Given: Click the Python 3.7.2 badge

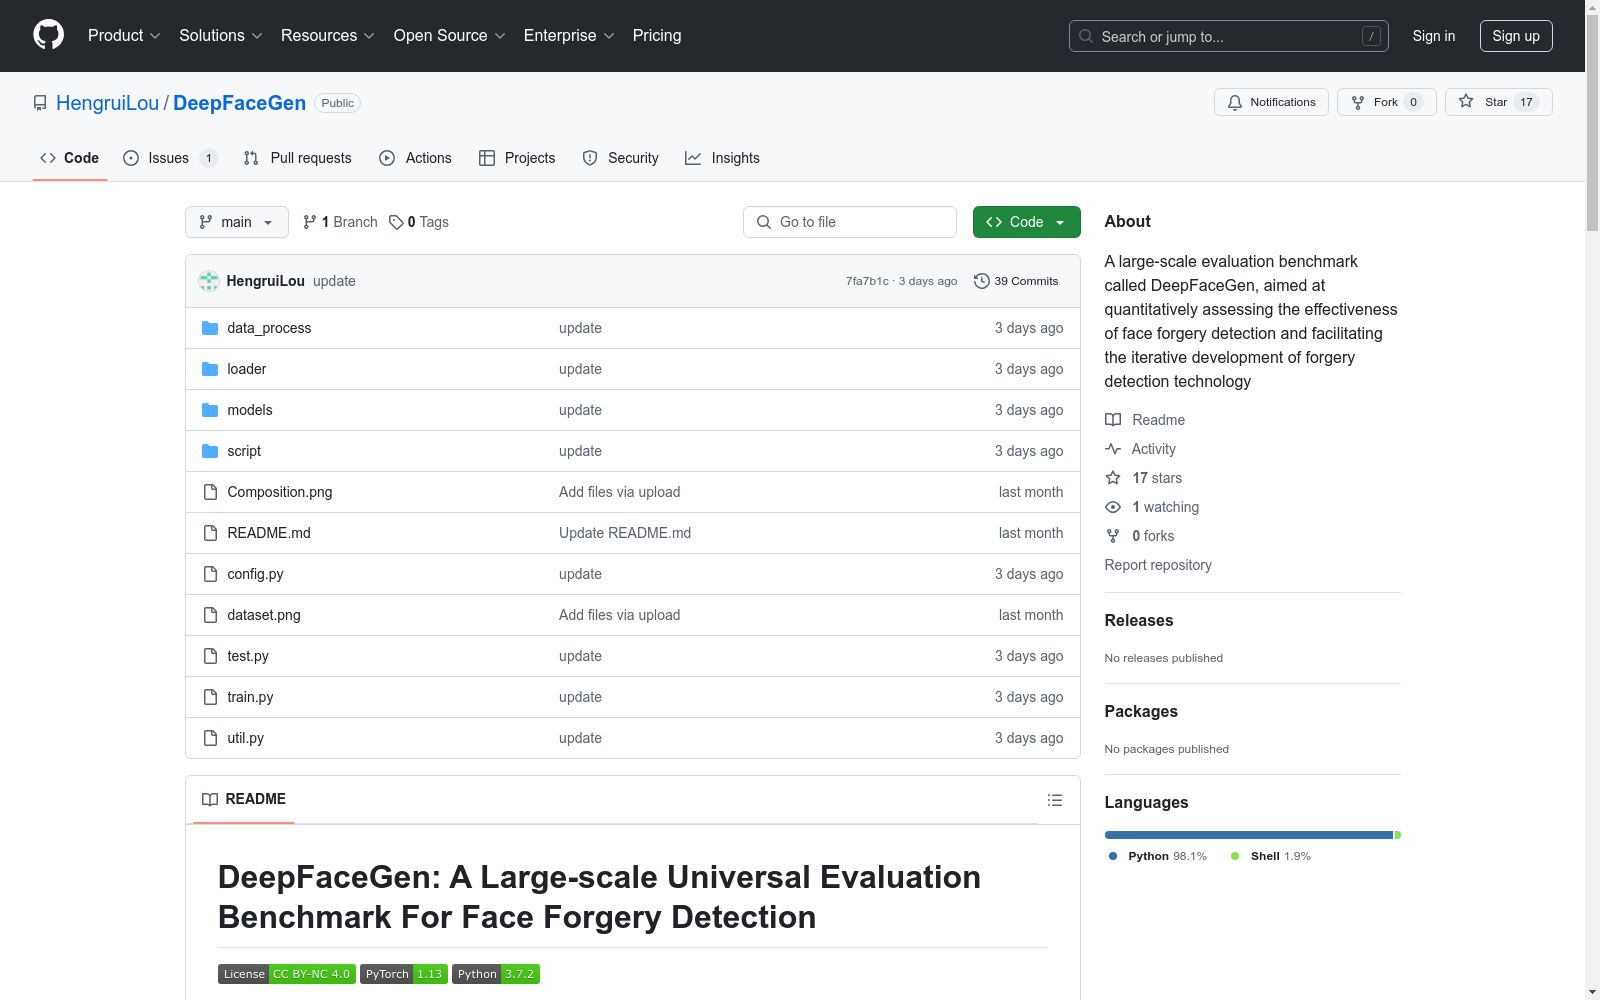Looking at the screenshot, I should (496, 974).
